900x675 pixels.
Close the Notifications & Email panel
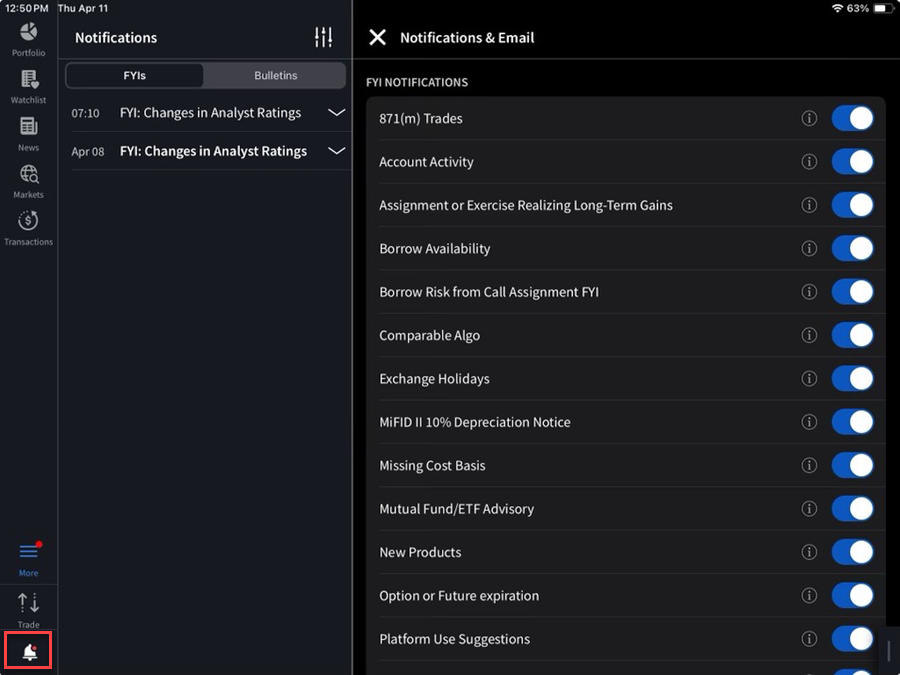click(377, 37)
